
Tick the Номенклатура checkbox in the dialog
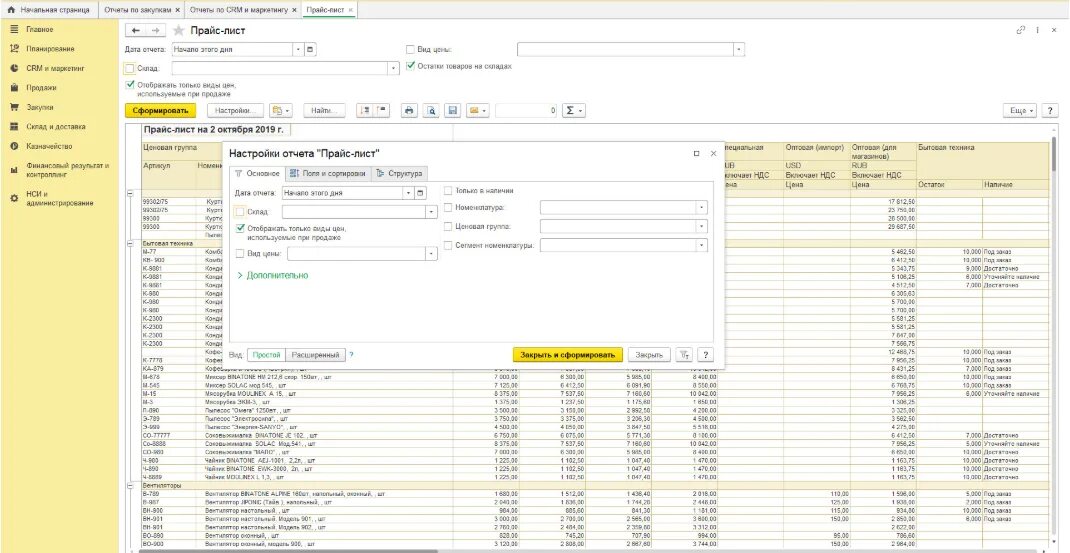(x=448, y=208)
